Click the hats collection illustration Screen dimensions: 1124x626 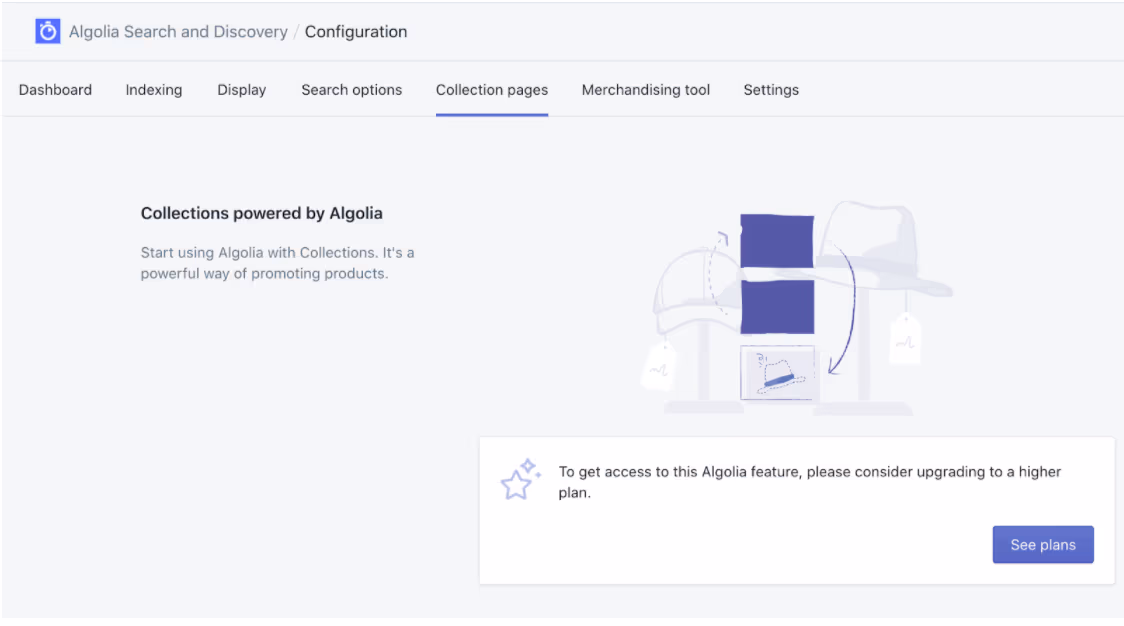click(797, 308)
